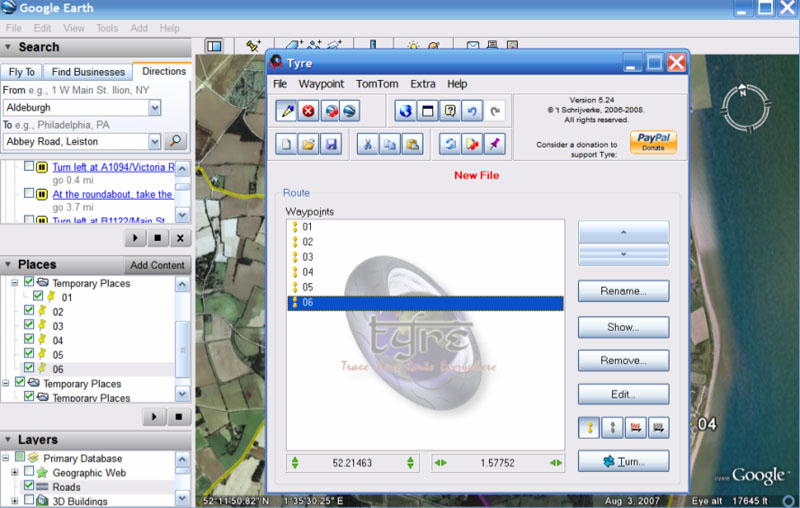Toggle checkbox for waypoint 05 in Places
Screen dimensions: 800x508
[x=29, y=353]
